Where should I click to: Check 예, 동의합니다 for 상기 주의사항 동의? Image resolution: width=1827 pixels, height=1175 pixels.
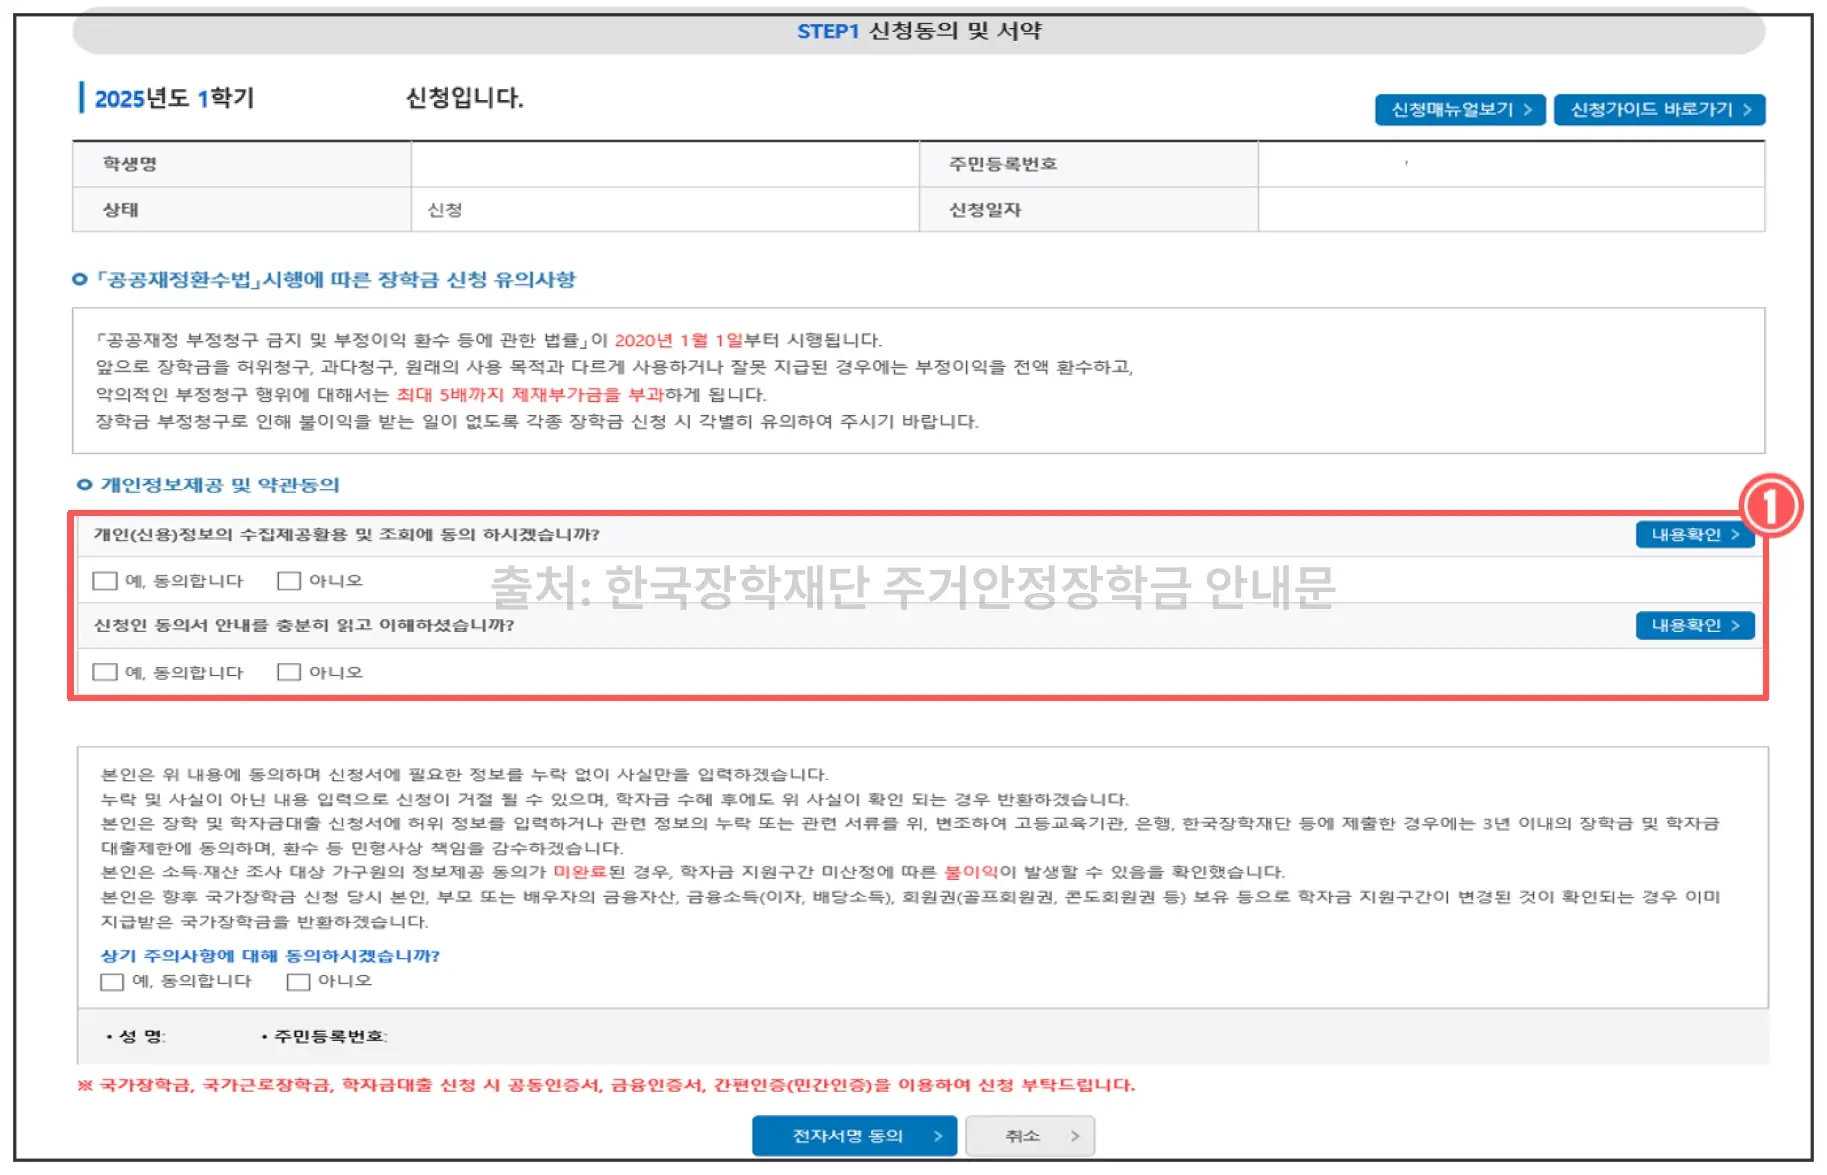(x=111, y=981)
